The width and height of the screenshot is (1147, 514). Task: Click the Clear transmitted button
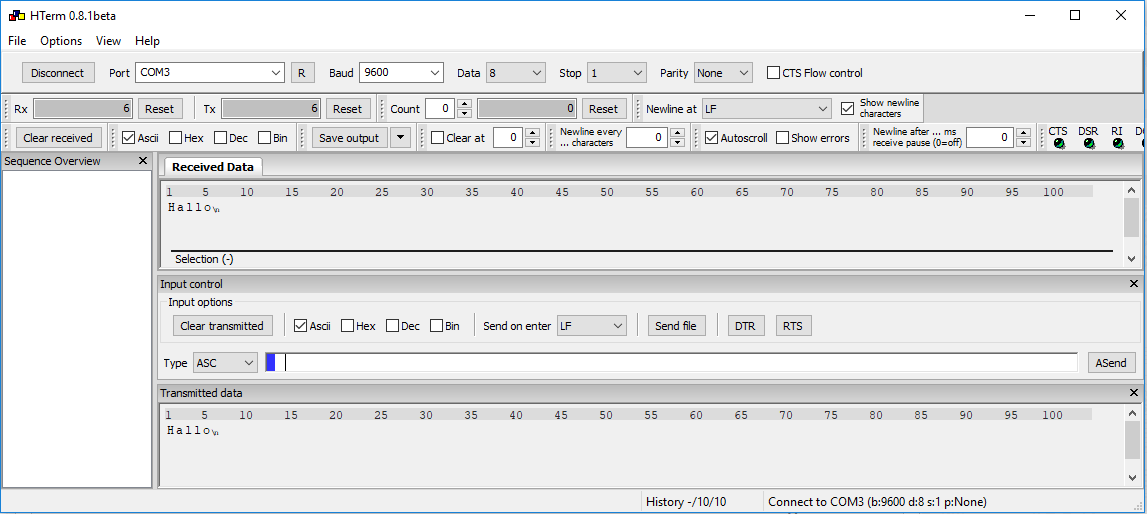click(222, 326)
